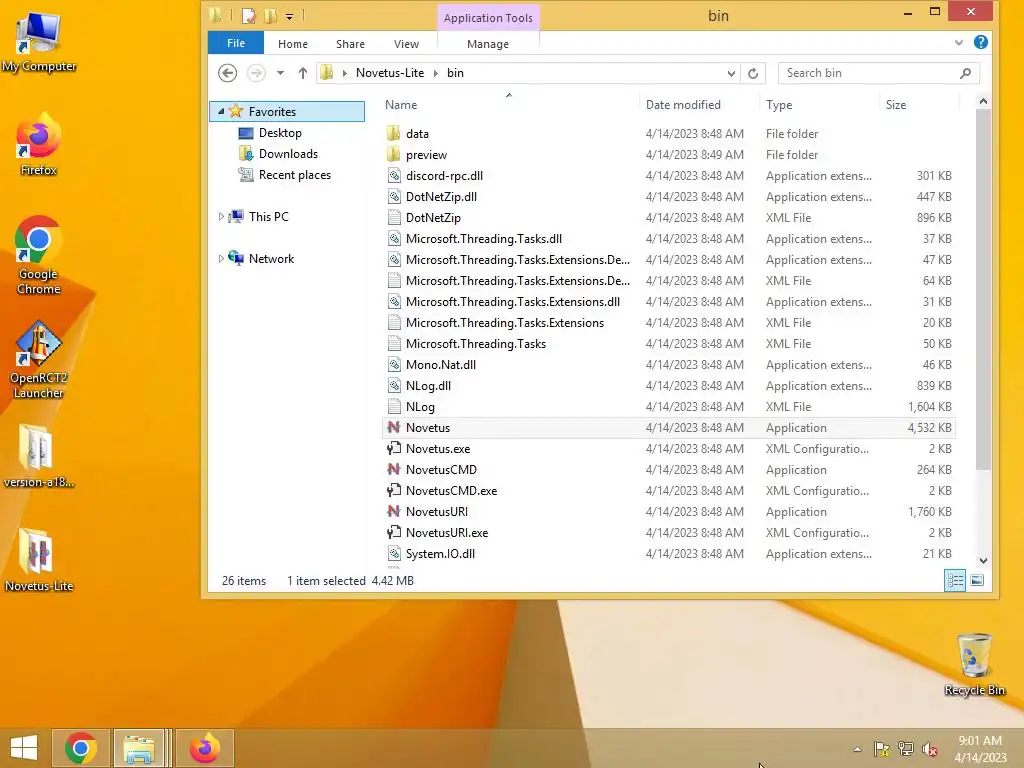The height and width of the screenshot is (768, 1024).
Task: Select the DotNetZip.dll file icon
Action: coord(394,197)
